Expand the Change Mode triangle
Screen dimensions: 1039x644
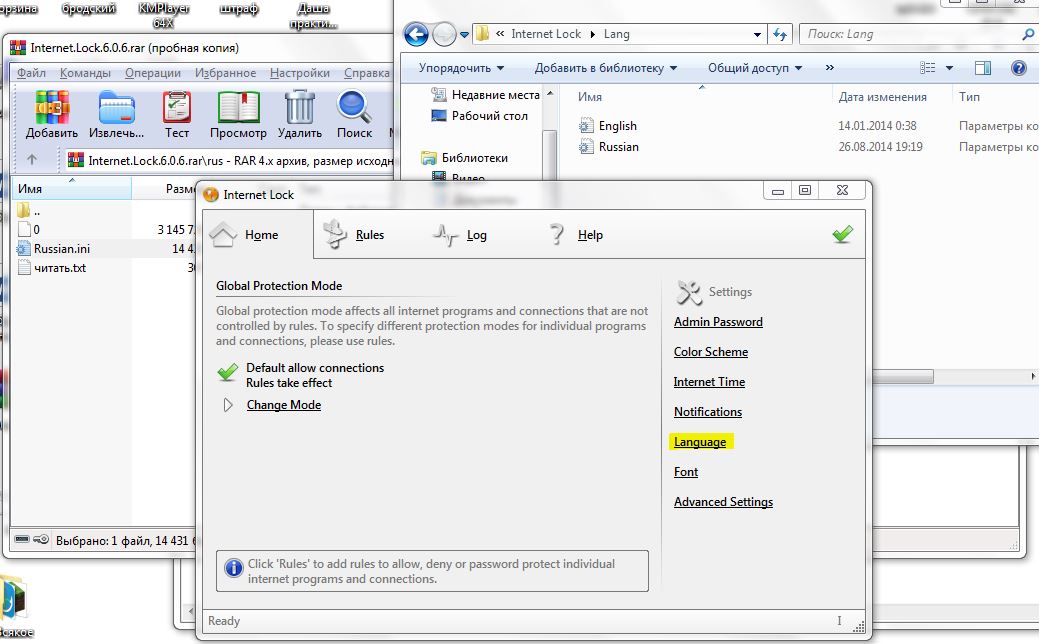228,405
